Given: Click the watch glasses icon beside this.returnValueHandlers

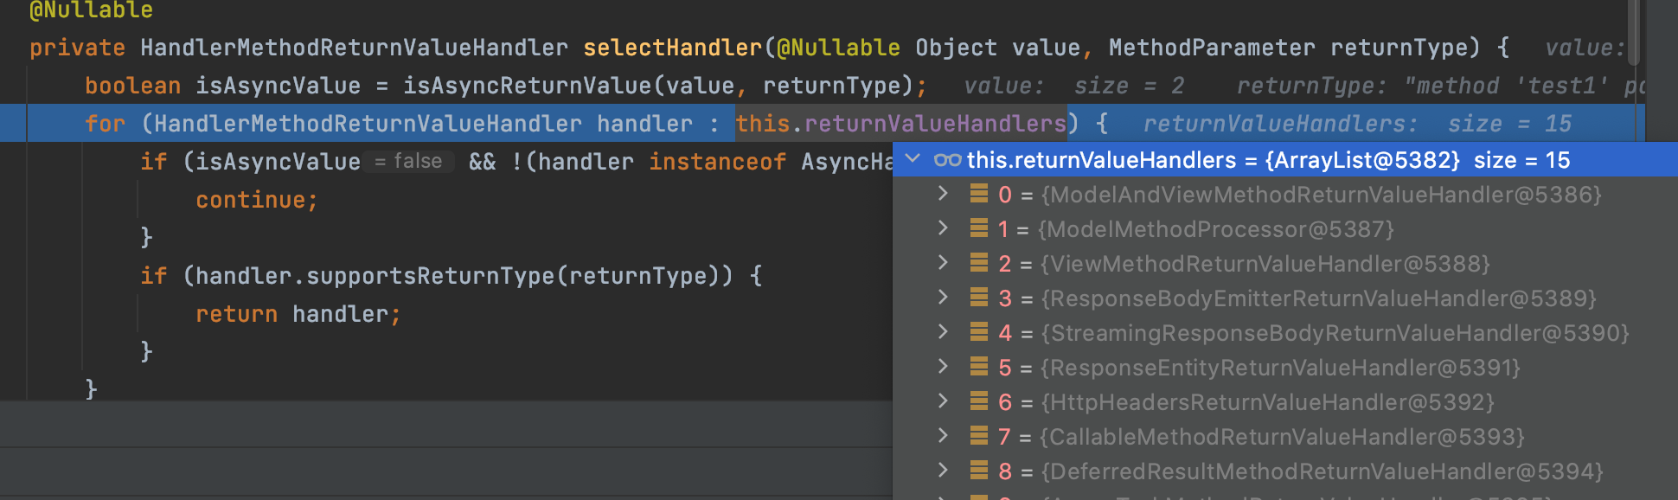Looking at the screenshot, I should 947,160.
